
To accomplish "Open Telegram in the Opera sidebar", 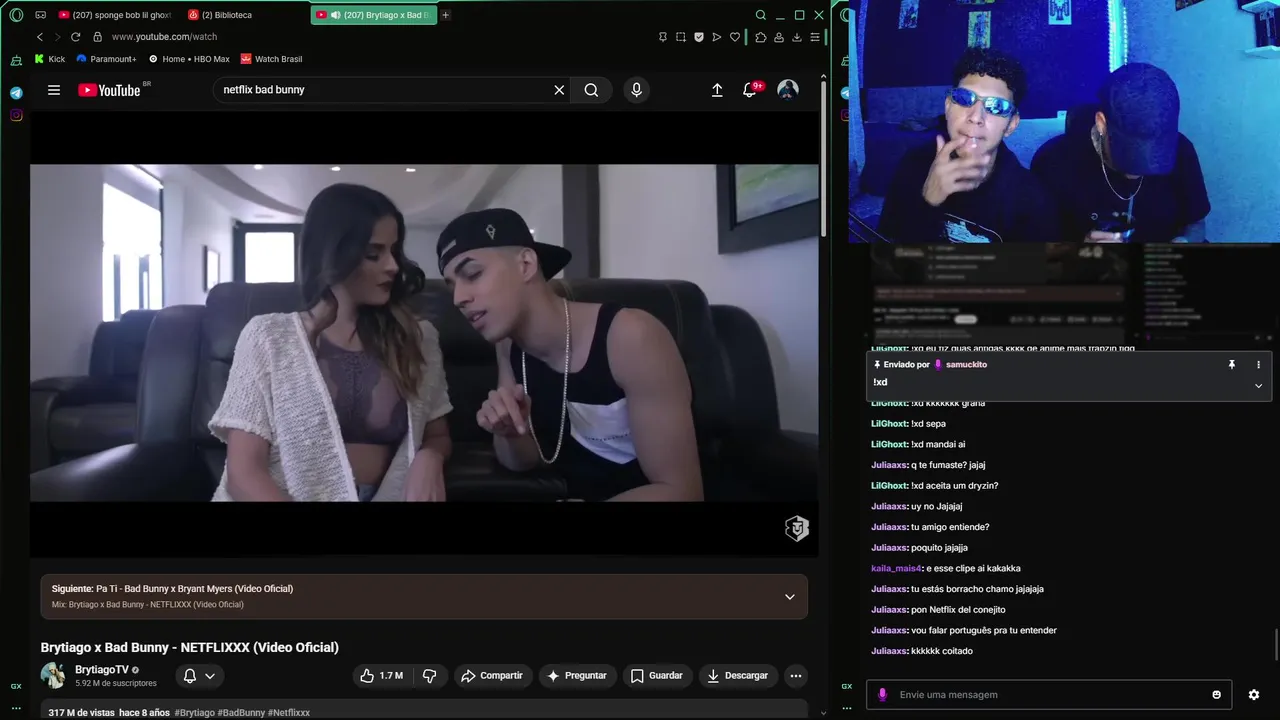I will point(16,93).
